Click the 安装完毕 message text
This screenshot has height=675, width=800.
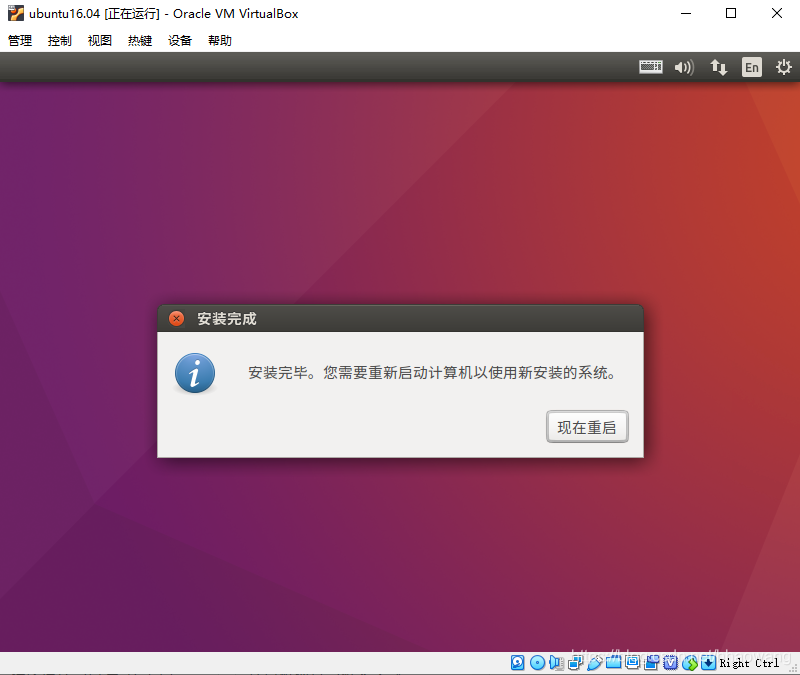(x=433, y=373)
